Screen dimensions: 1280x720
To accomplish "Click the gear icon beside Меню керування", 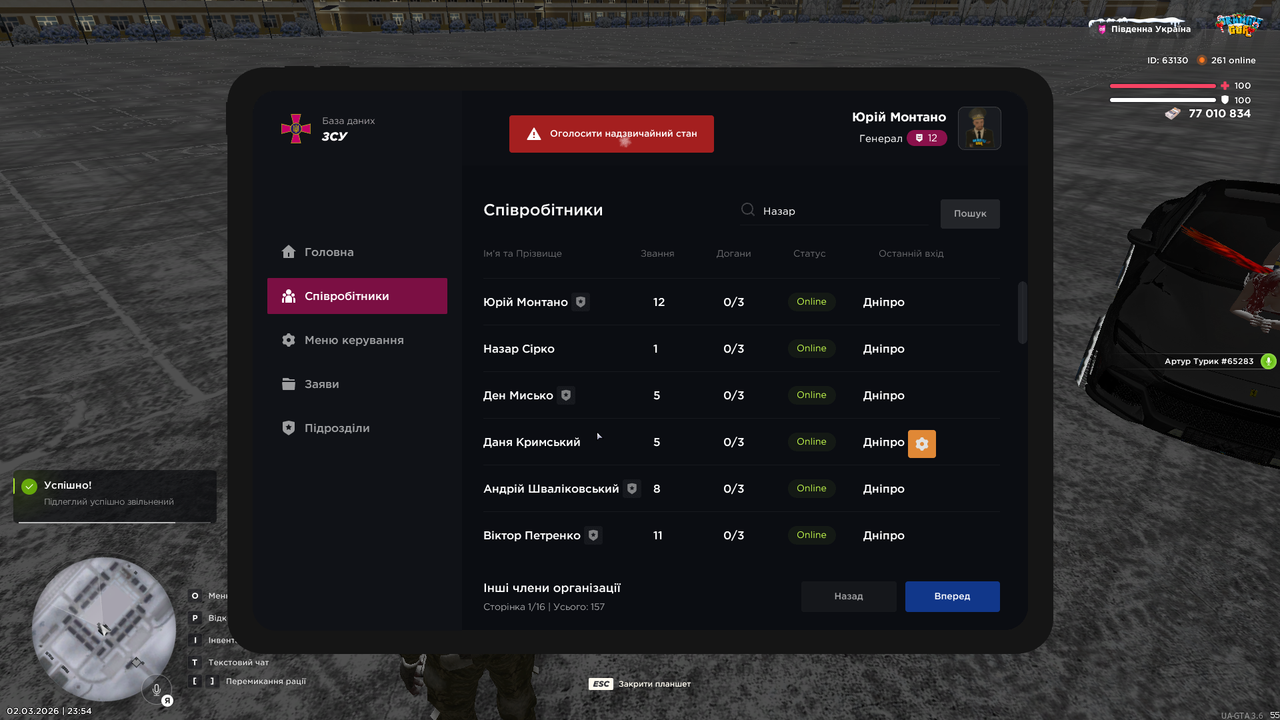I will pyautogui.click(x=289, y=340).
